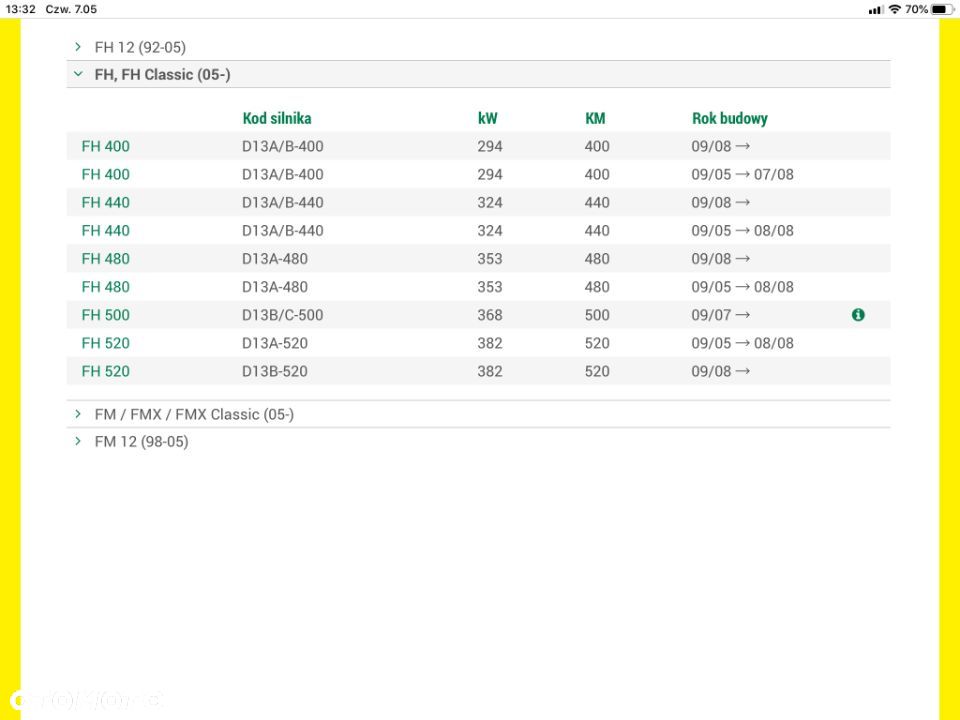Click the kW column header
The height and width of the screenshot is (720, 960).
click(487, 118)
